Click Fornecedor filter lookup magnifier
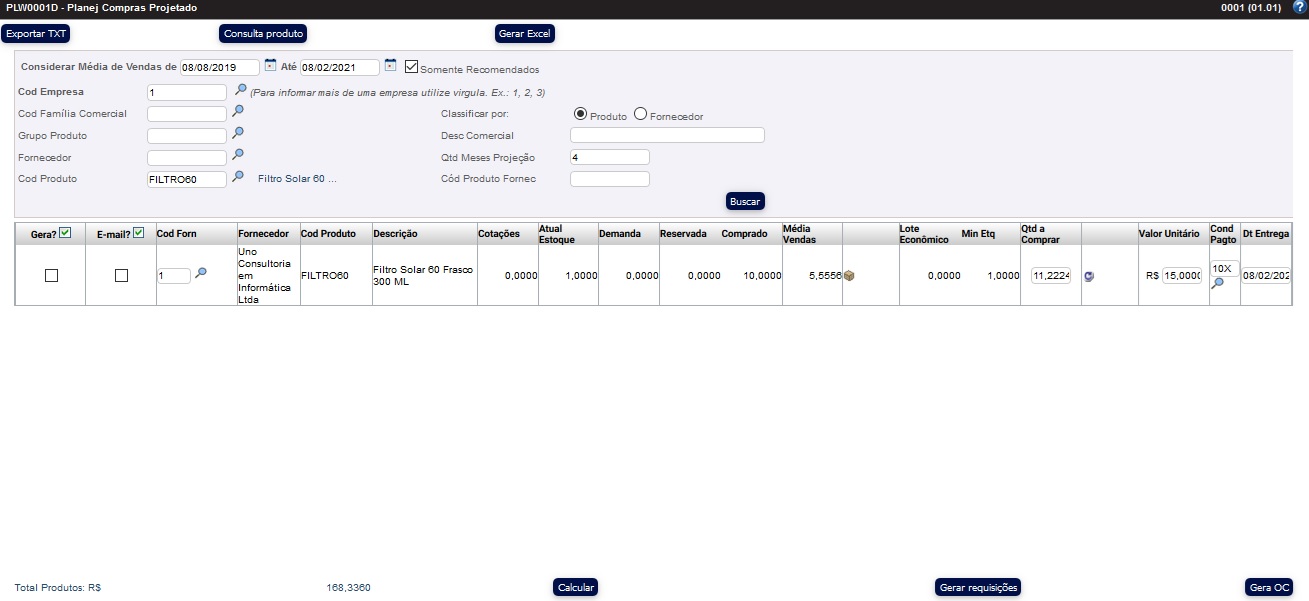The height and width of the screenshot is (601, 1309). click(238, 155)
